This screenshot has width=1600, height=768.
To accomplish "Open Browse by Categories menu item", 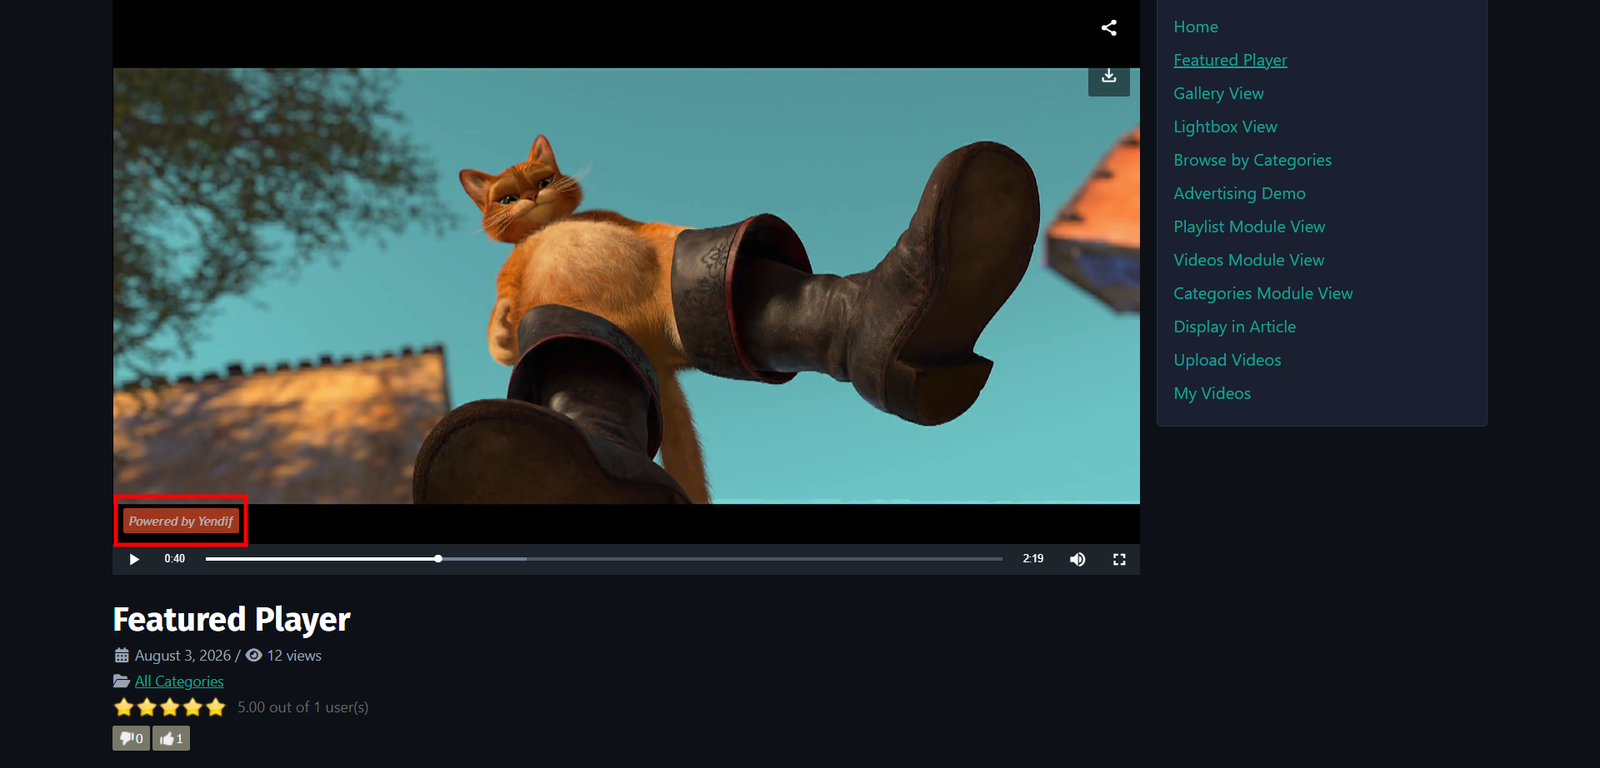I will point(1252,160).
